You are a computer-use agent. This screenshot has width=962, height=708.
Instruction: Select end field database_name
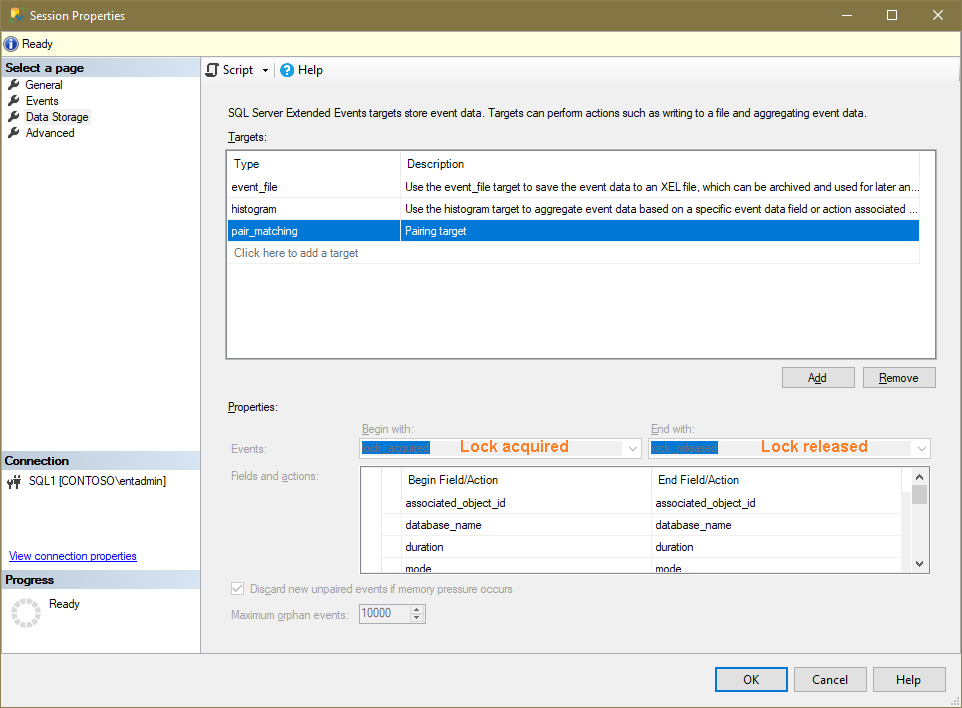click(777, 525)
